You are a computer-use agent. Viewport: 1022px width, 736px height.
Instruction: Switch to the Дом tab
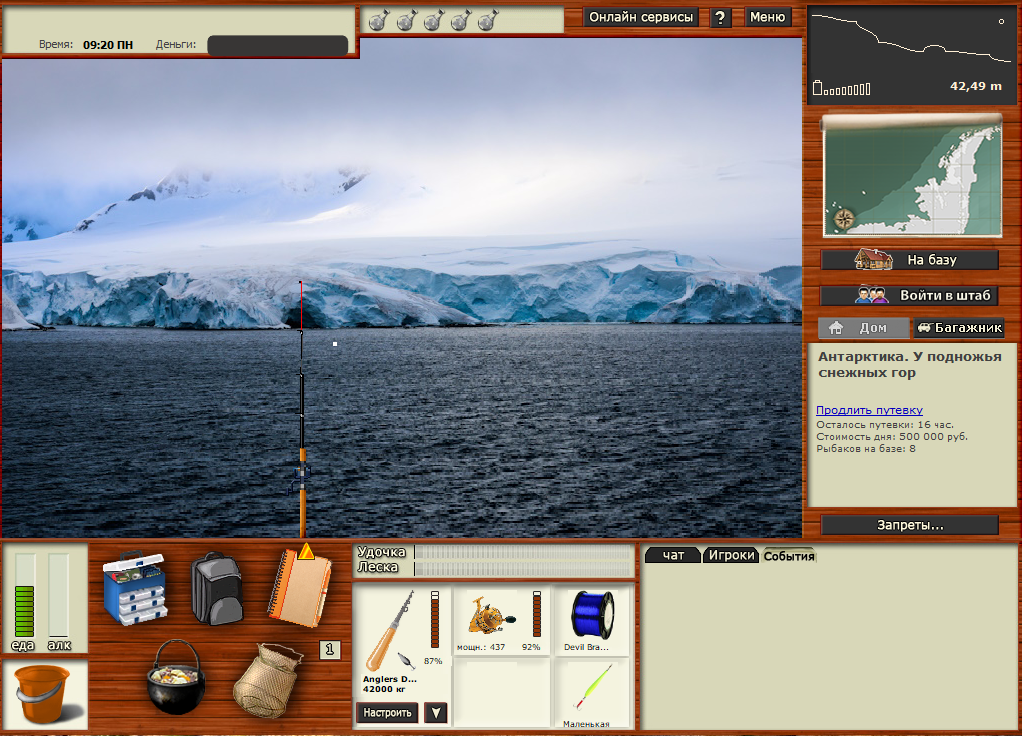click(863, 328)
